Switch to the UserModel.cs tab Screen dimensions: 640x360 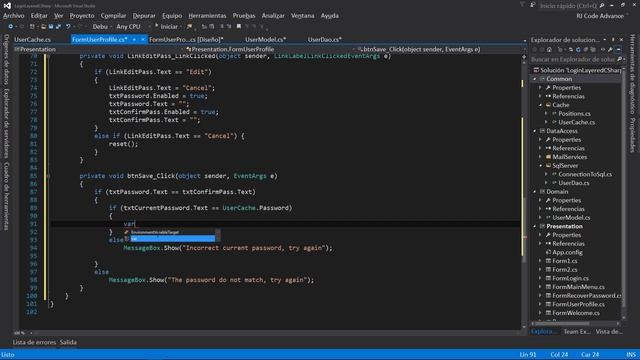(265, 40)
